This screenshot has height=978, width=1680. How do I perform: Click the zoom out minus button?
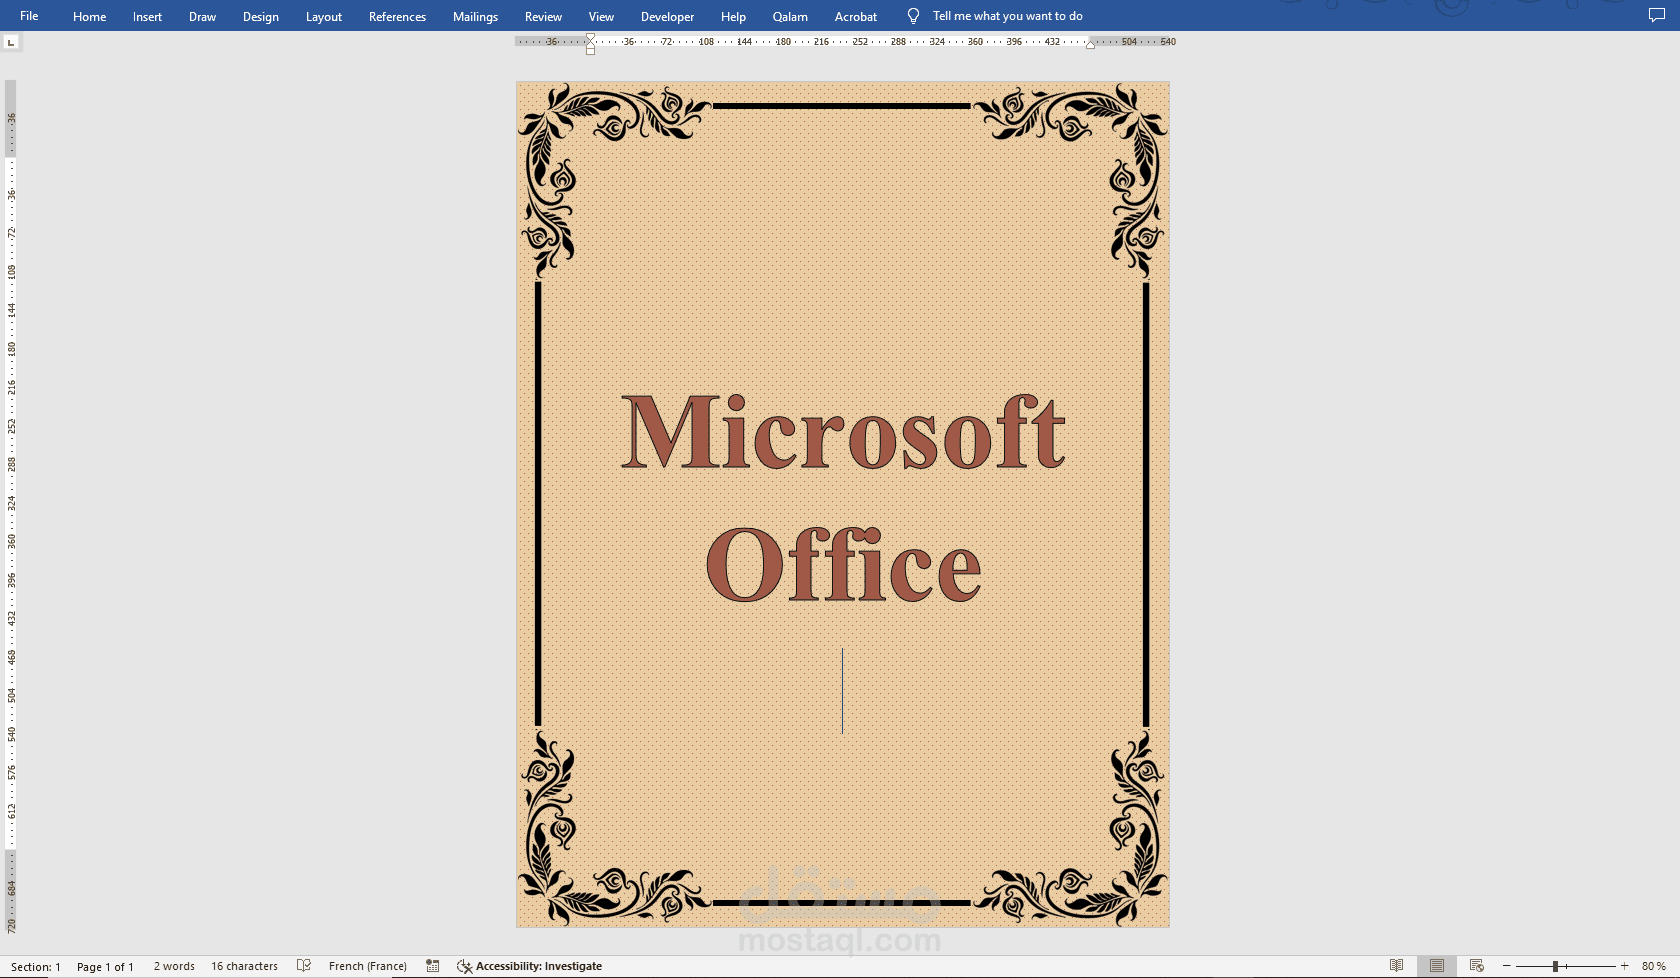1506,966
